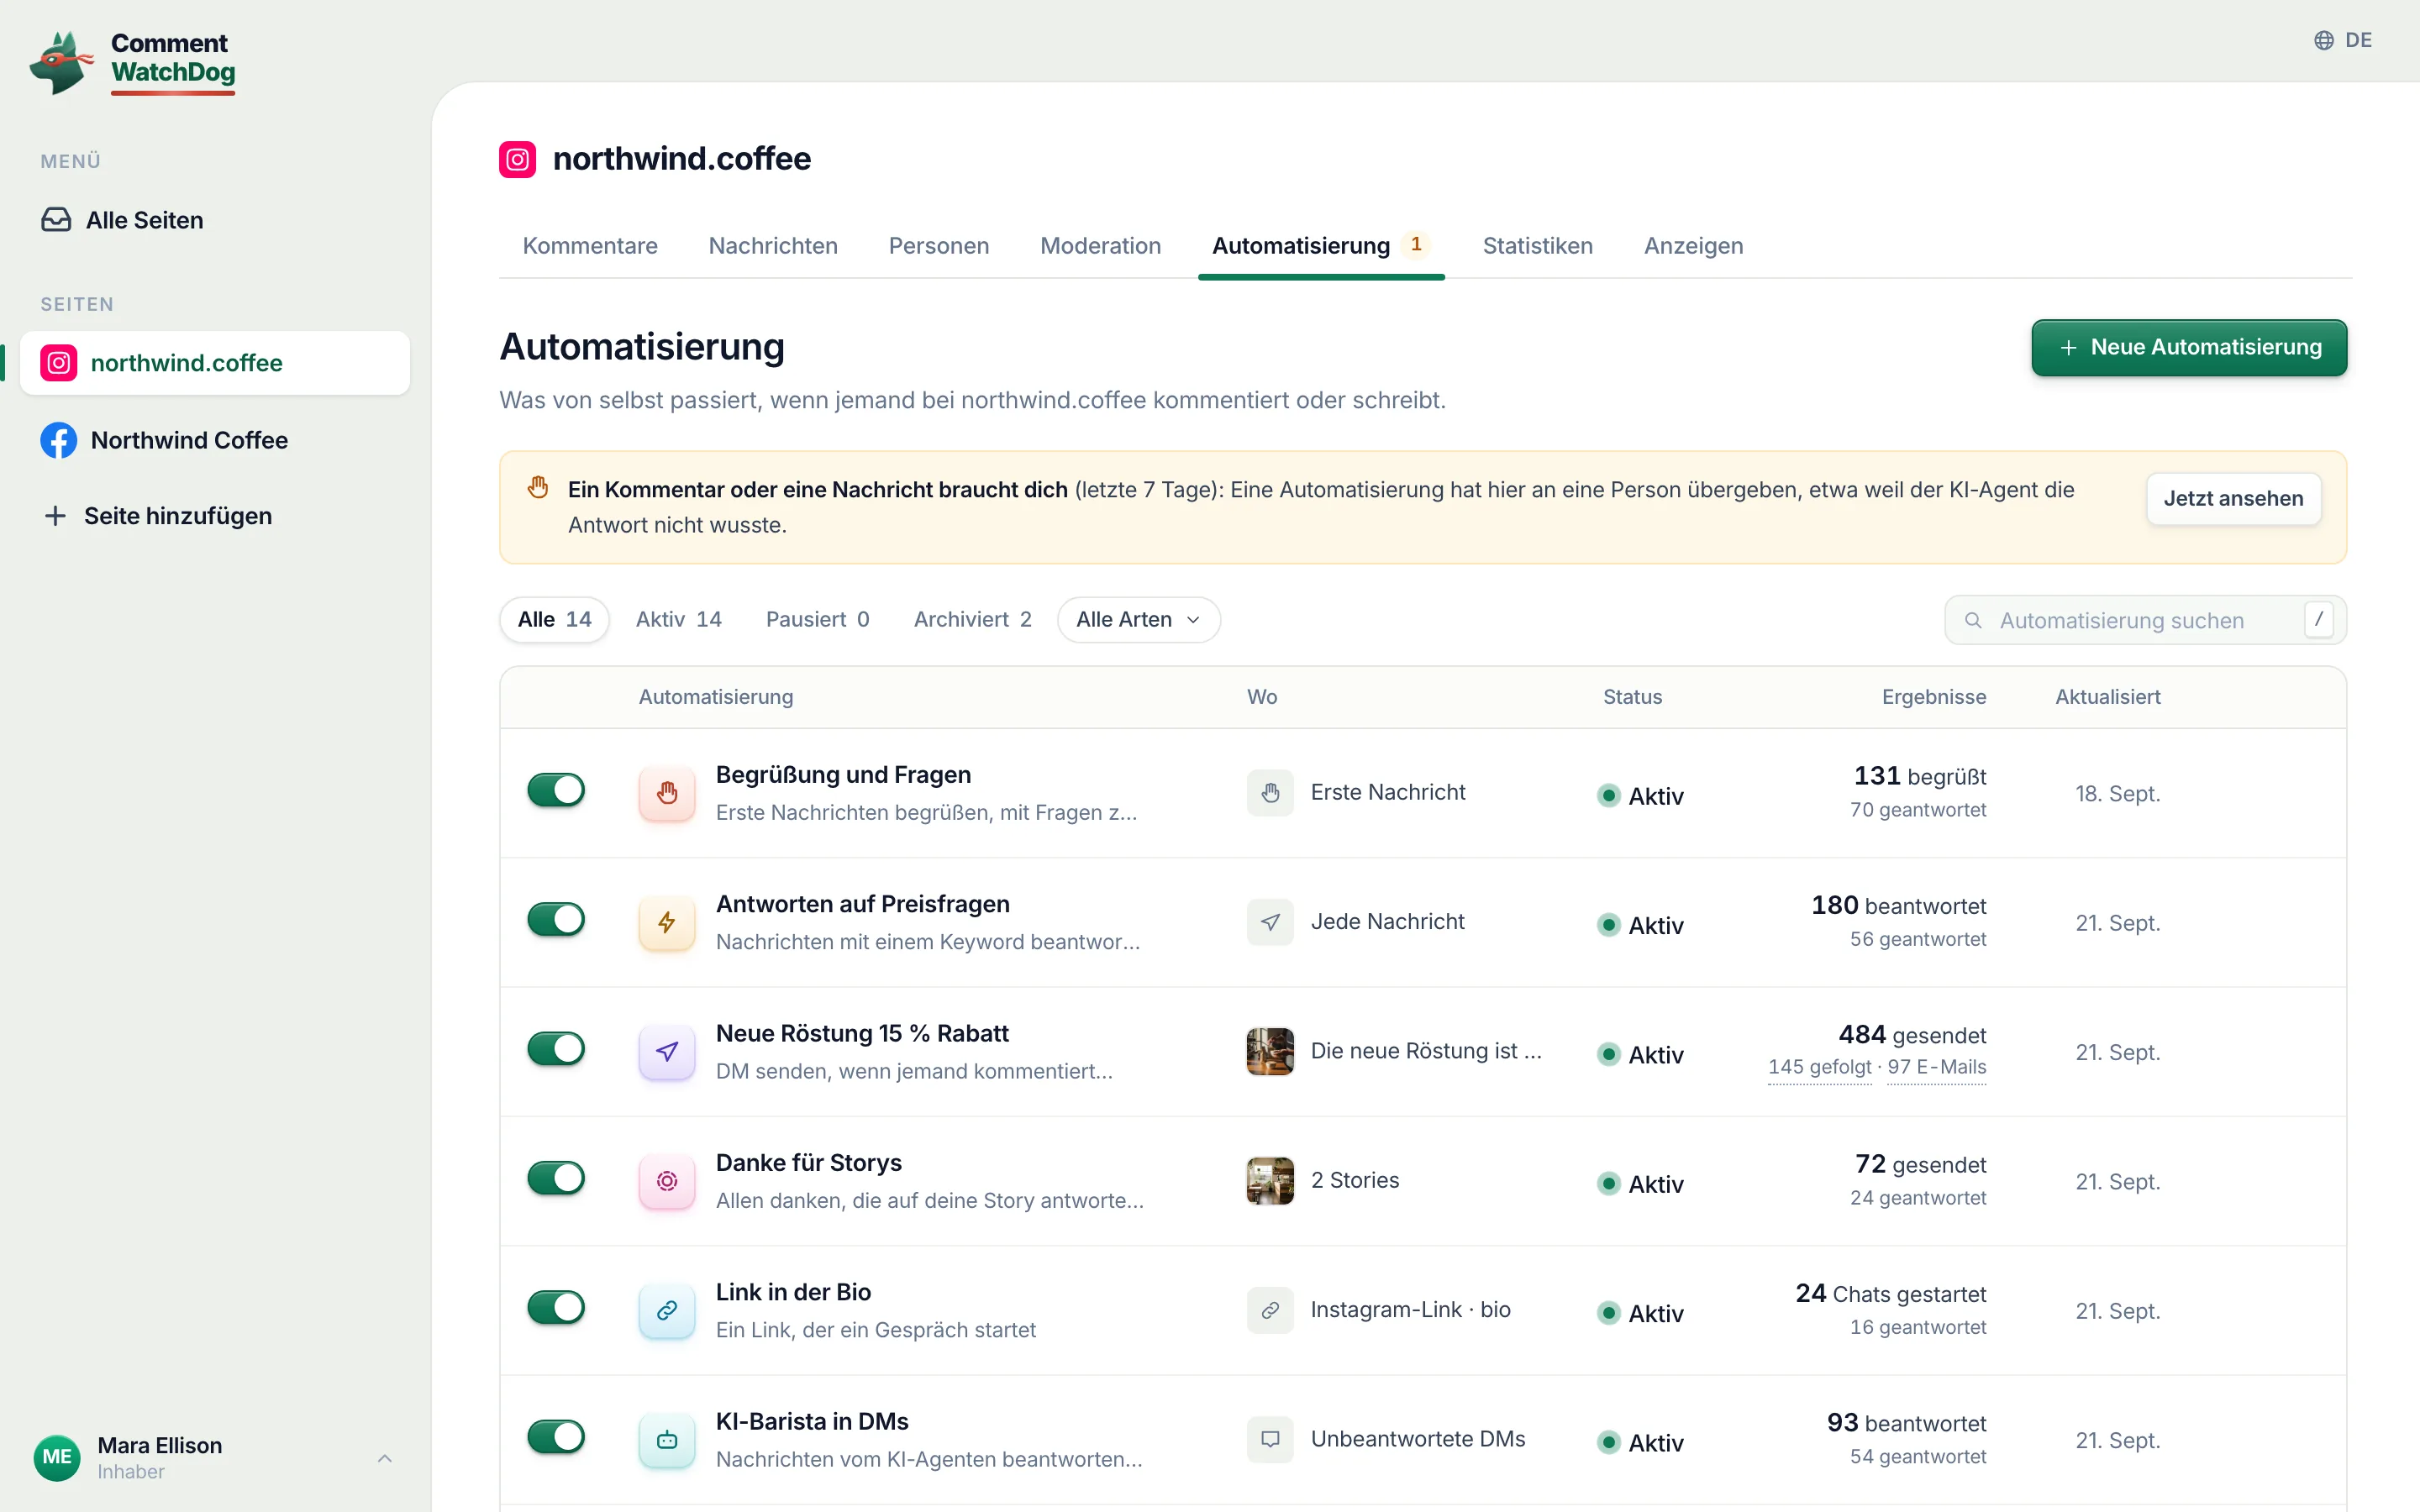Open the 2 Stories thumbnail

(x=1270, y=1181)
